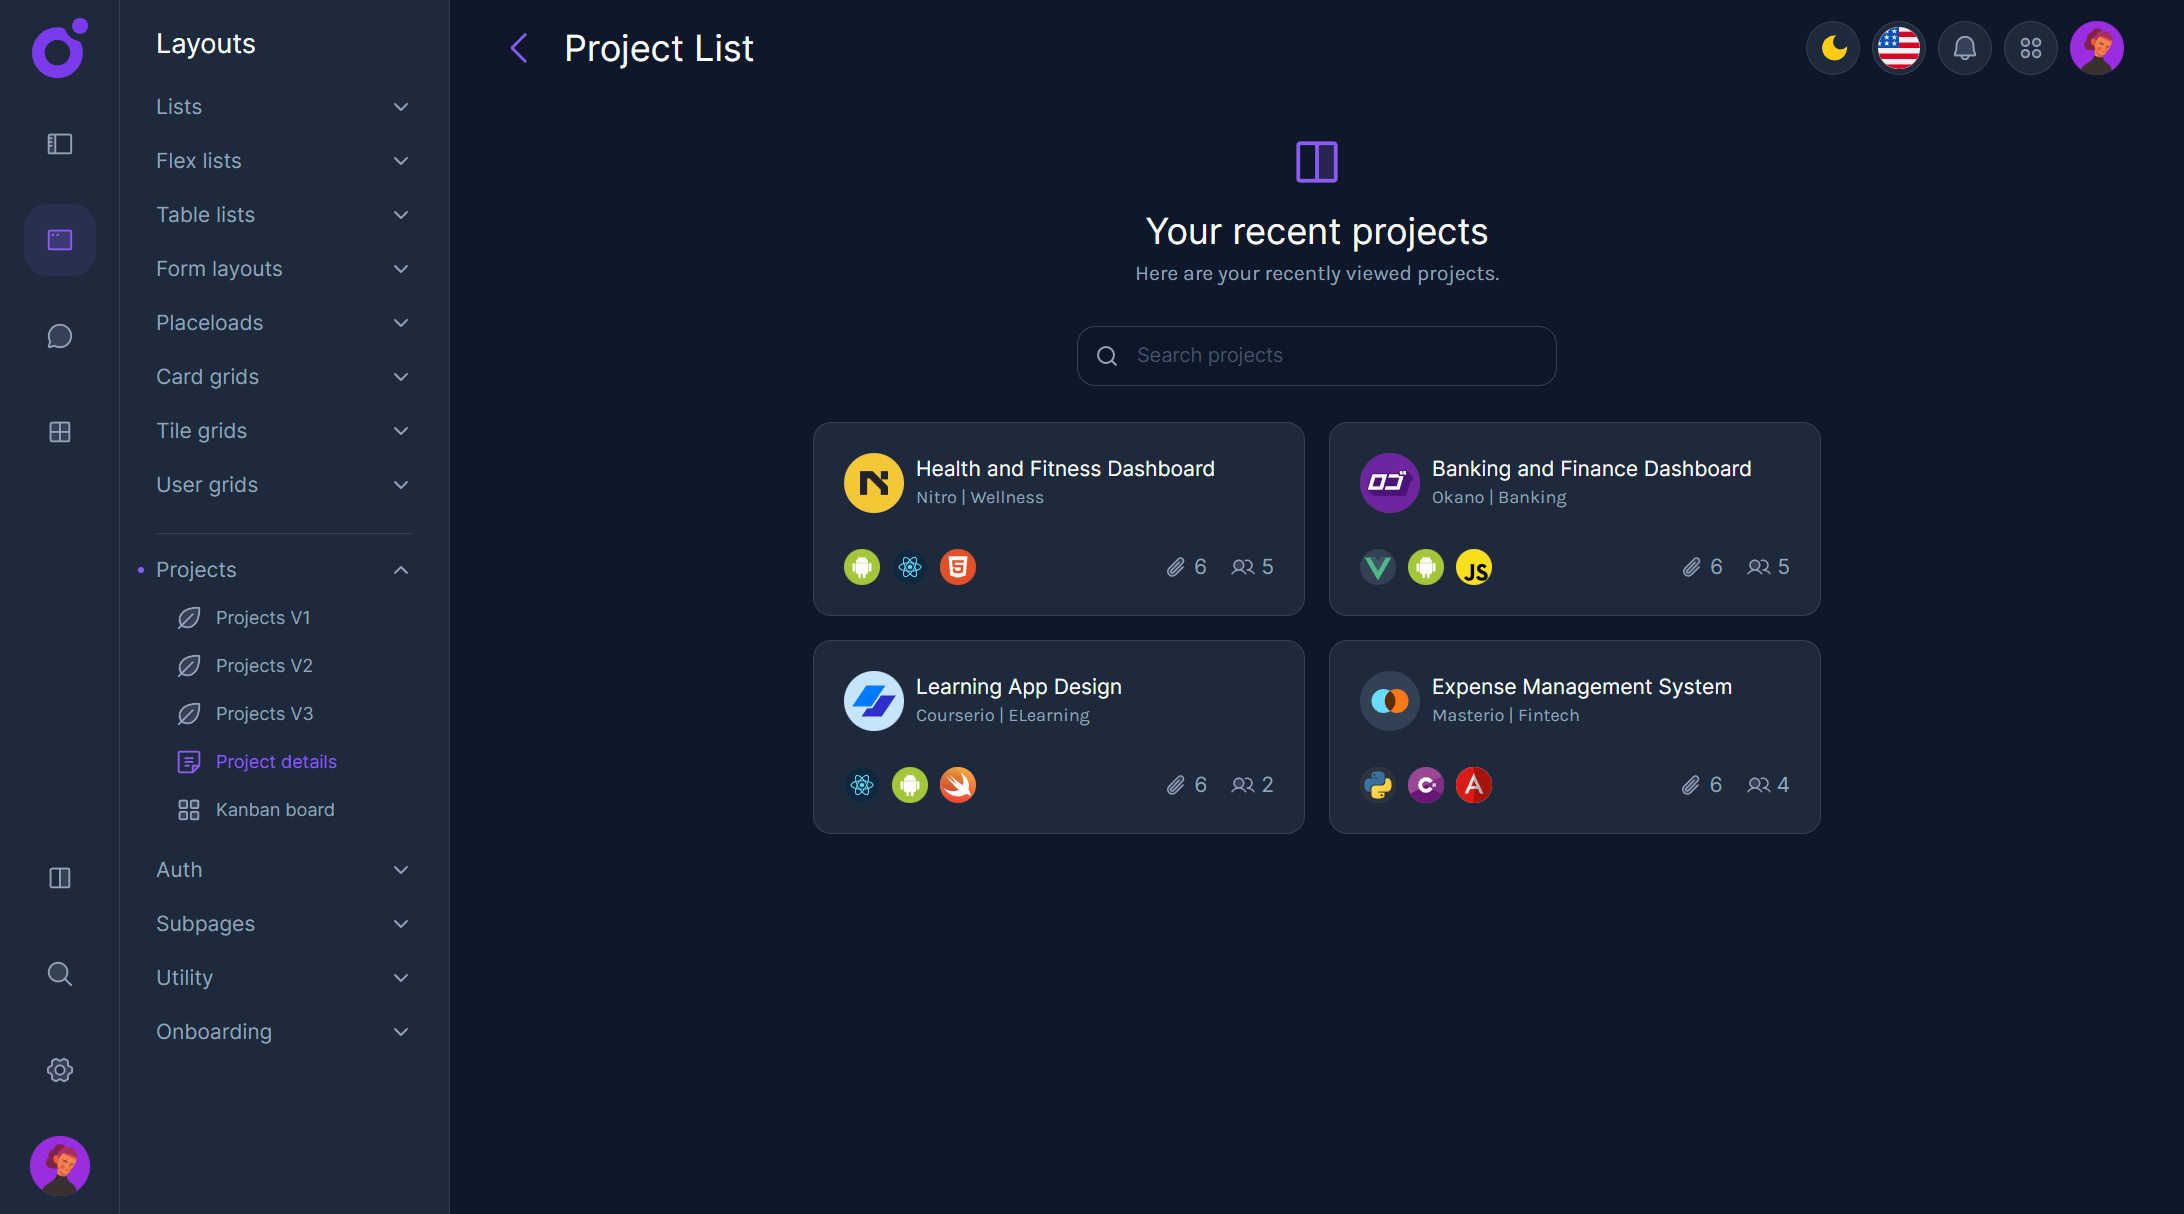Select the layouts grid icon in left rail
This screenshot has height=1214, width=2184.
click(x=59, y=432)
